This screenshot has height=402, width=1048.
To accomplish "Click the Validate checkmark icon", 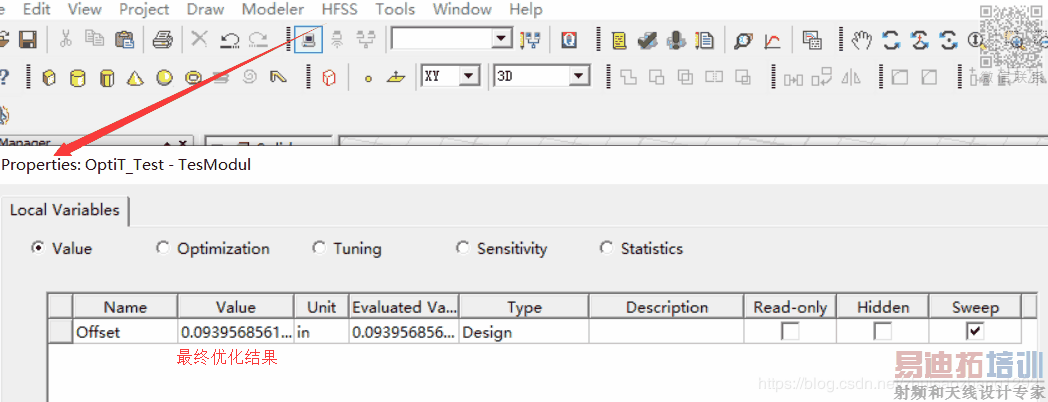I will tap(648, 41).
